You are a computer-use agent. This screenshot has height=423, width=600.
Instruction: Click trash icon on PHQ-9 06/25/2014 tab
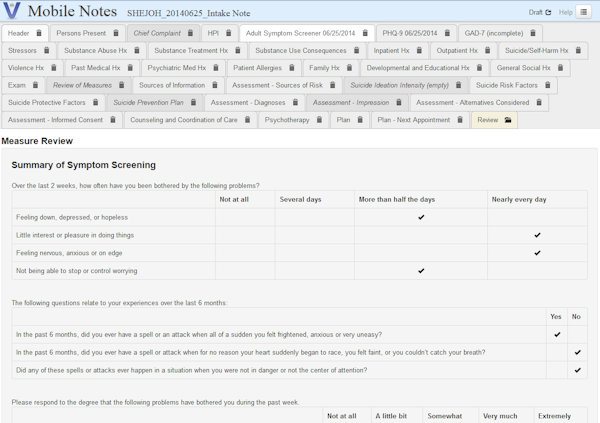click(x=447, y=33)
